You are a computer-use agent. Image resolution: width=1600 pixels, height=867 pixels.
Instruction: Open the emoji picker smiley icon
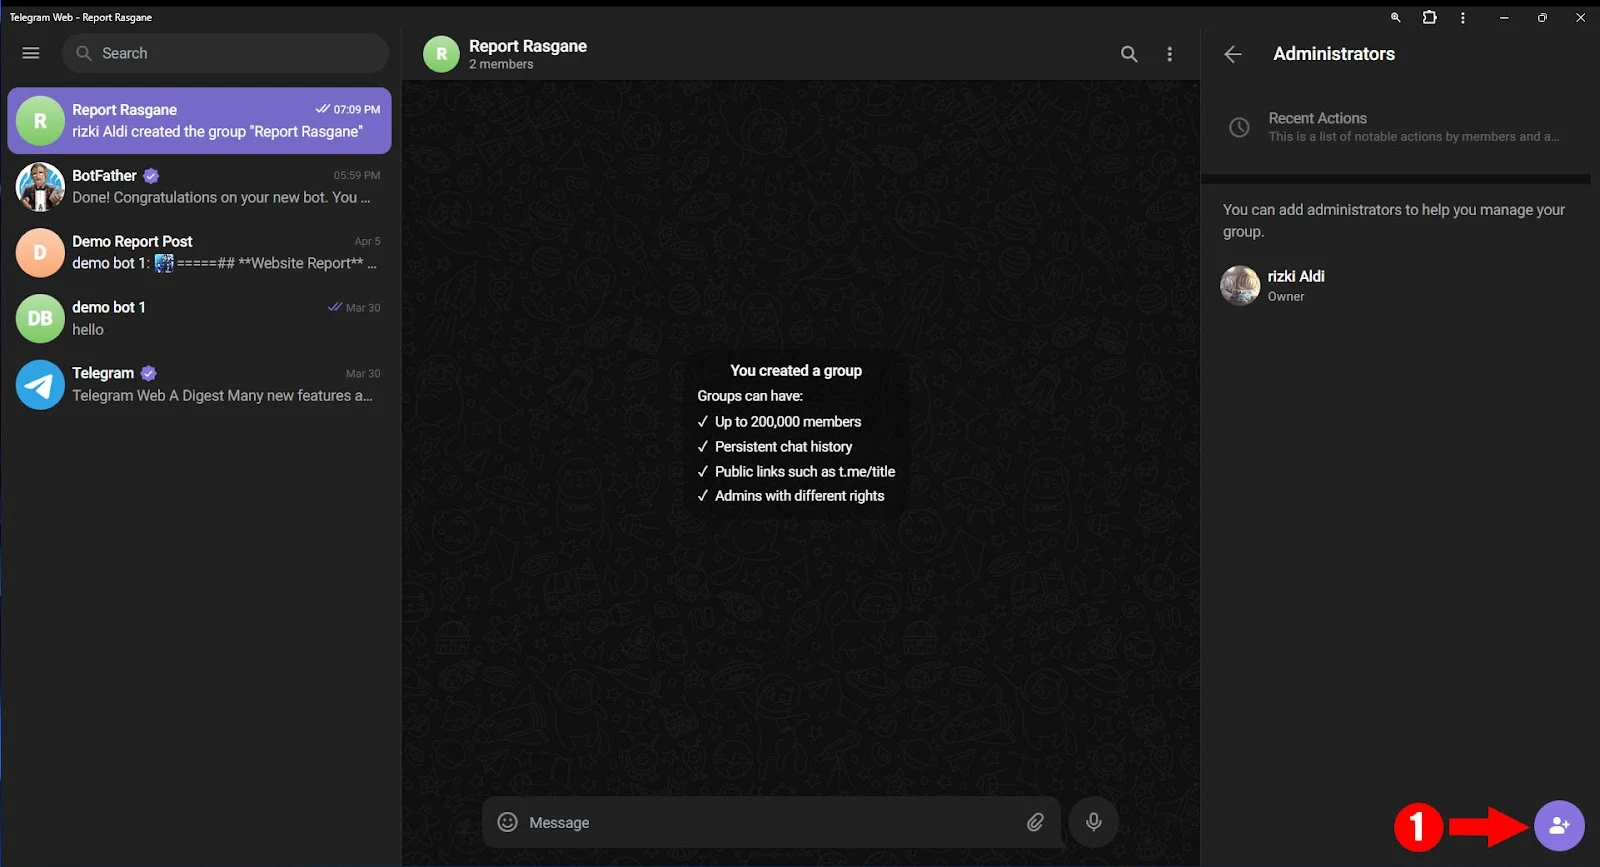click(x=508, y=822)
